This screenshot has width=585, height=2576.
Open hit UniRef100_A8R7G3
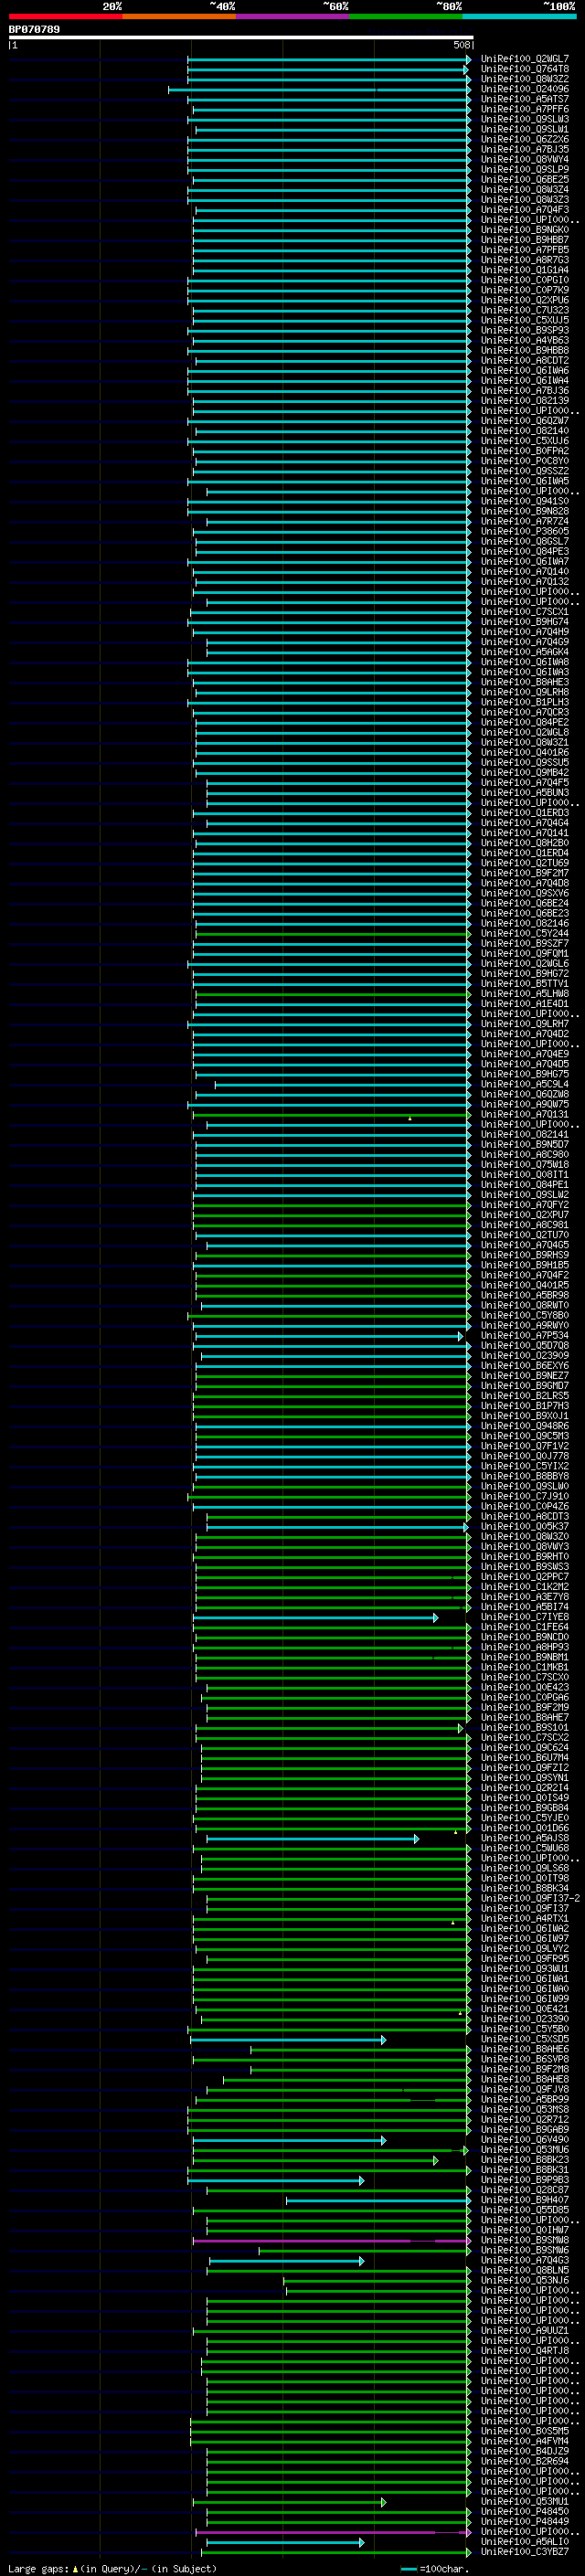[525, 260]
